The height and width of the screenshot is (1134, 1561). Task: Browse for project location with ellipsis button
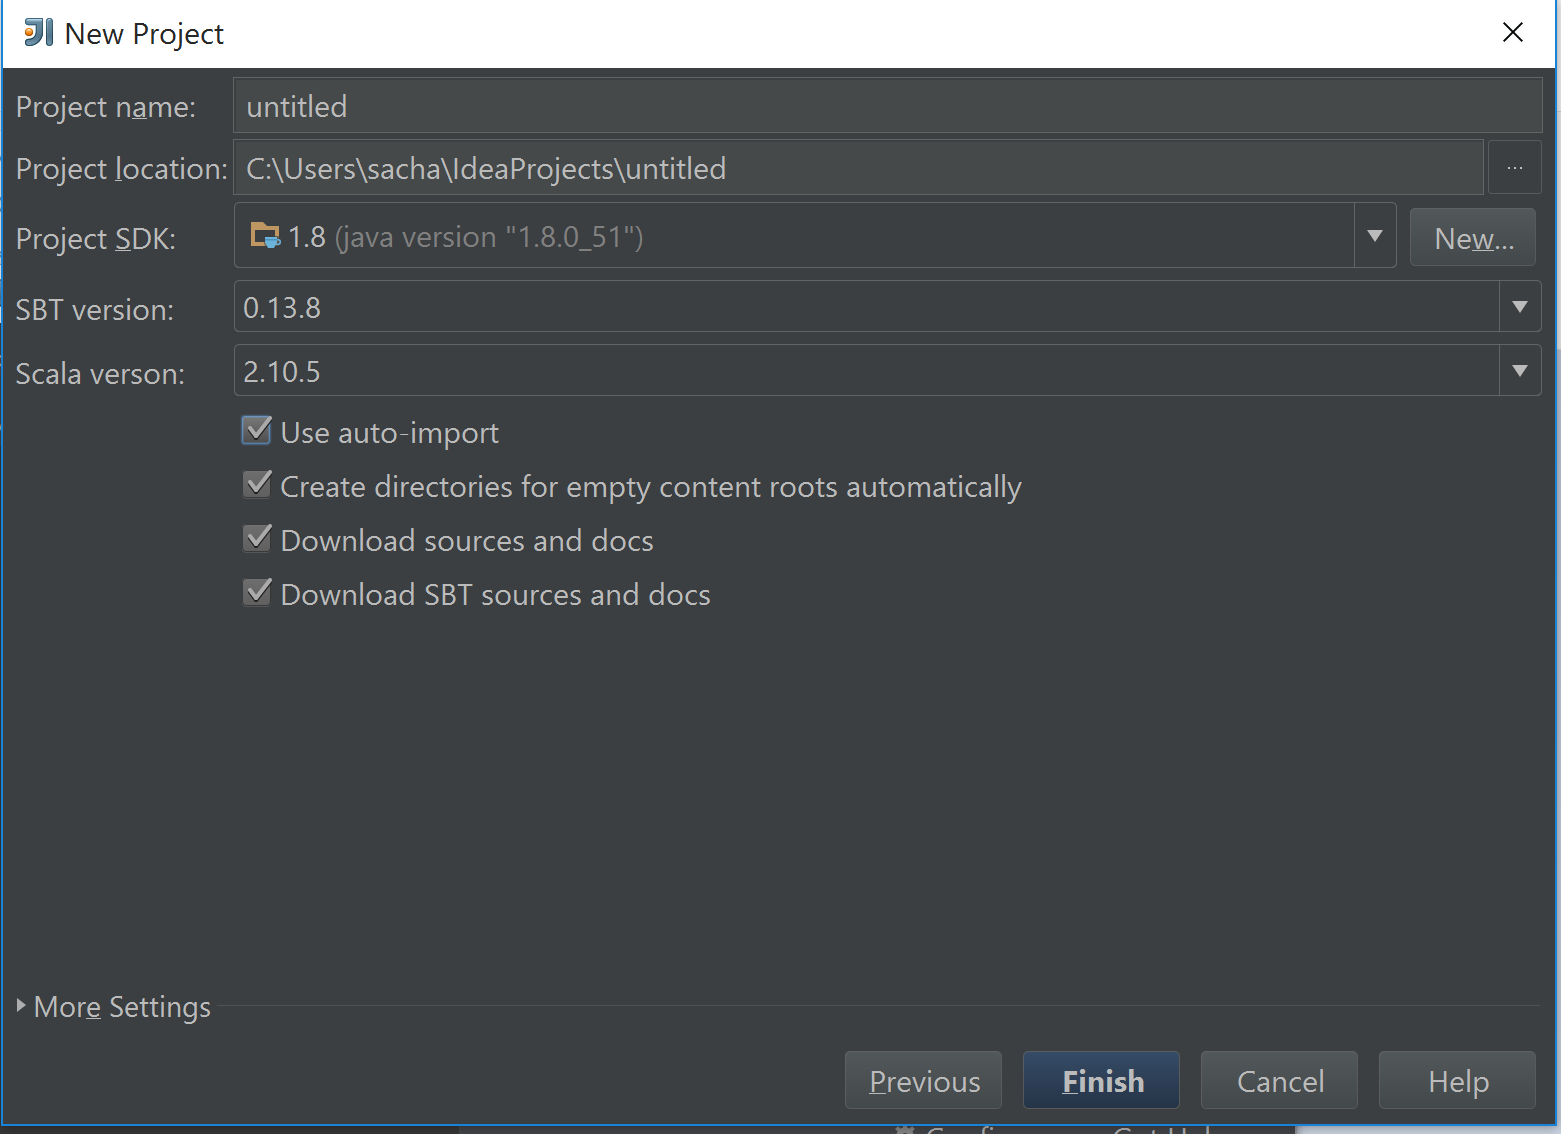point(1515,168)
